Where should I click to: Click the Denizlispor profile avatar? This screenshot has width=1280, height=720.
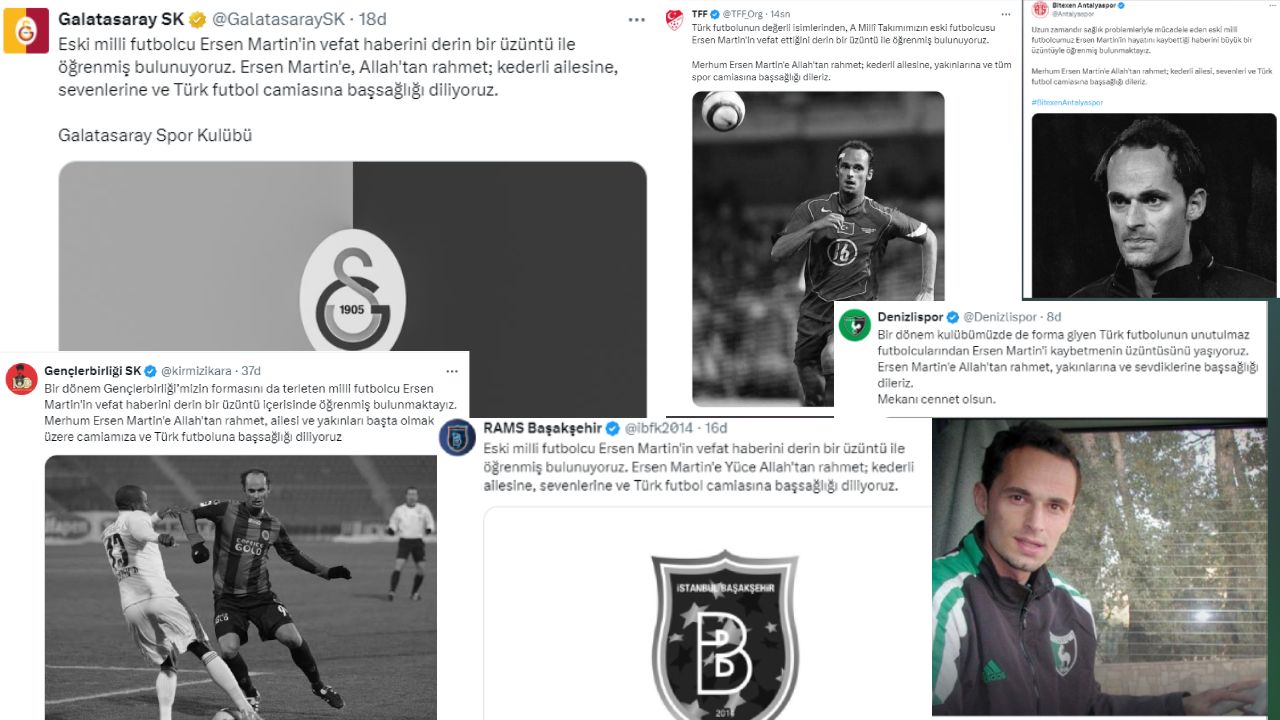(x=854, y=325)
